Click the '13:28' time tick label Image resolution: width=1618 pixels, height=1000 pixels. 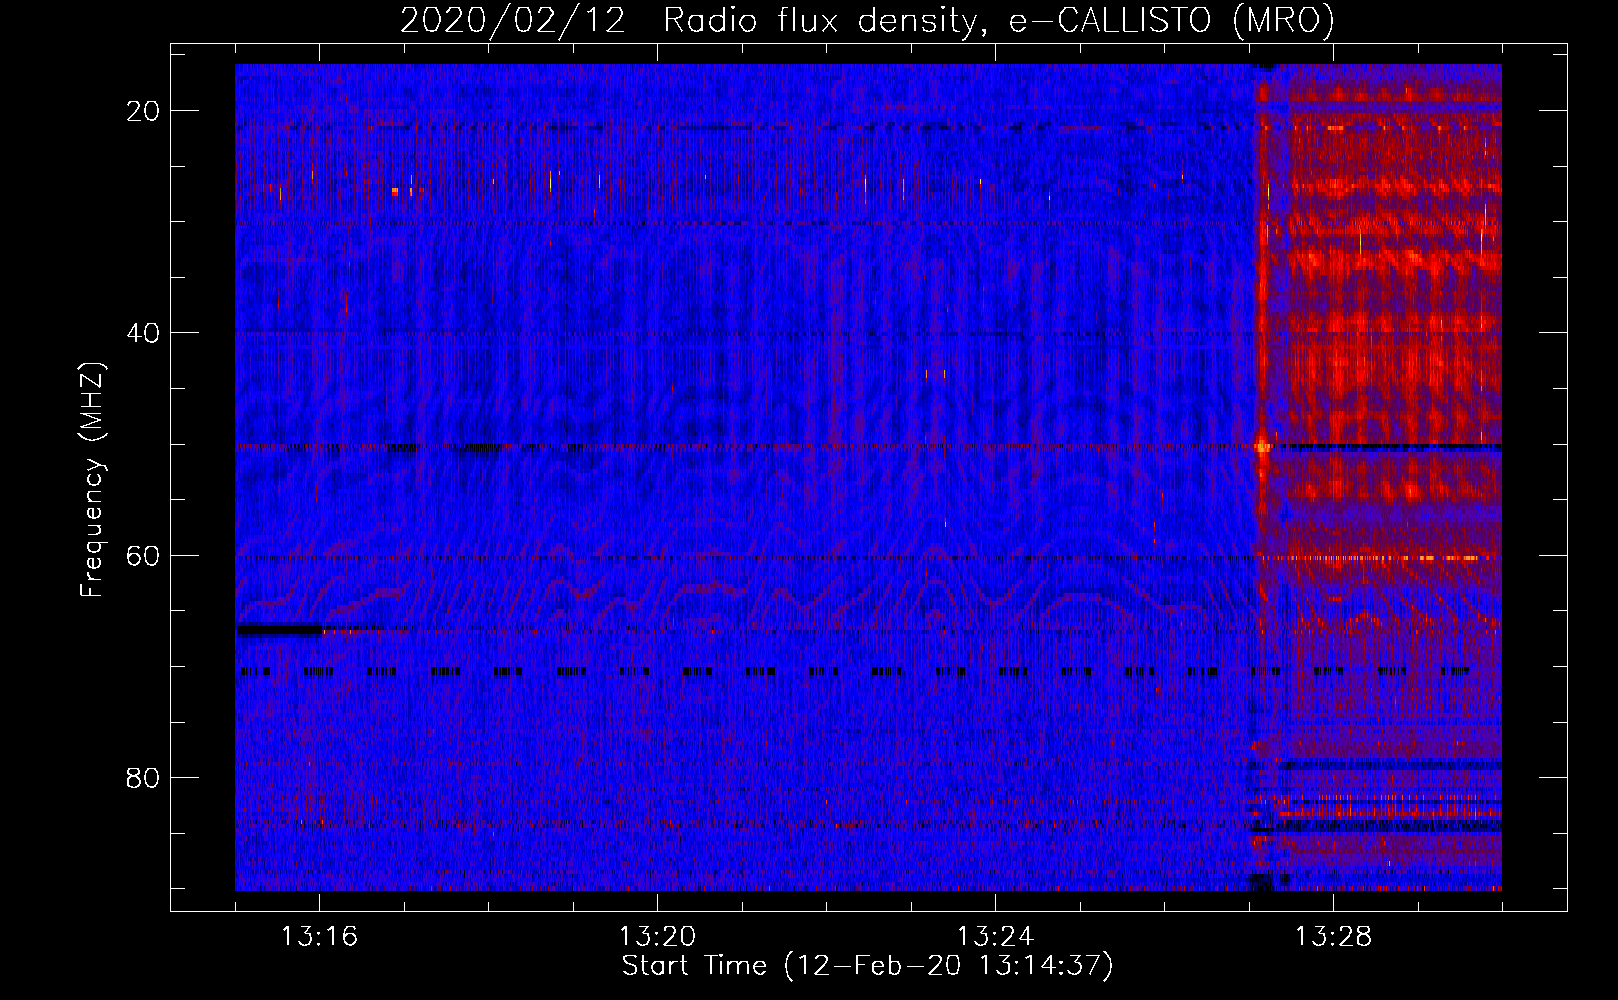(x=1333, y=937)
